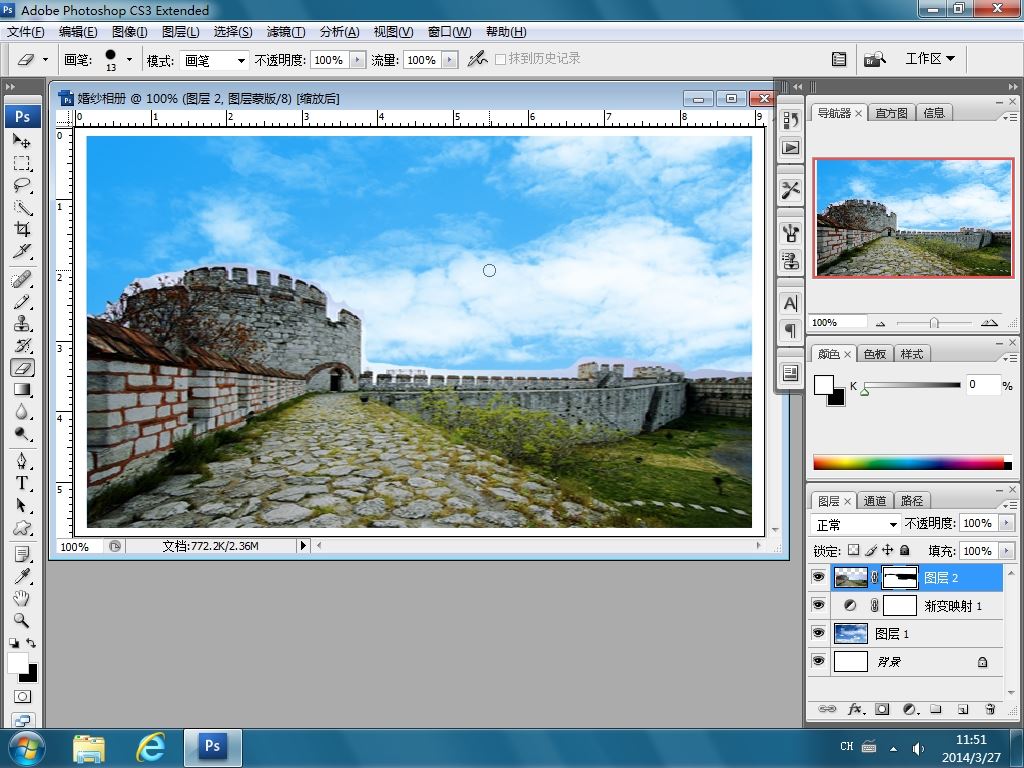Select the Gradient tool
Viewport: 1024px width, 768px height.
point(22,390)
